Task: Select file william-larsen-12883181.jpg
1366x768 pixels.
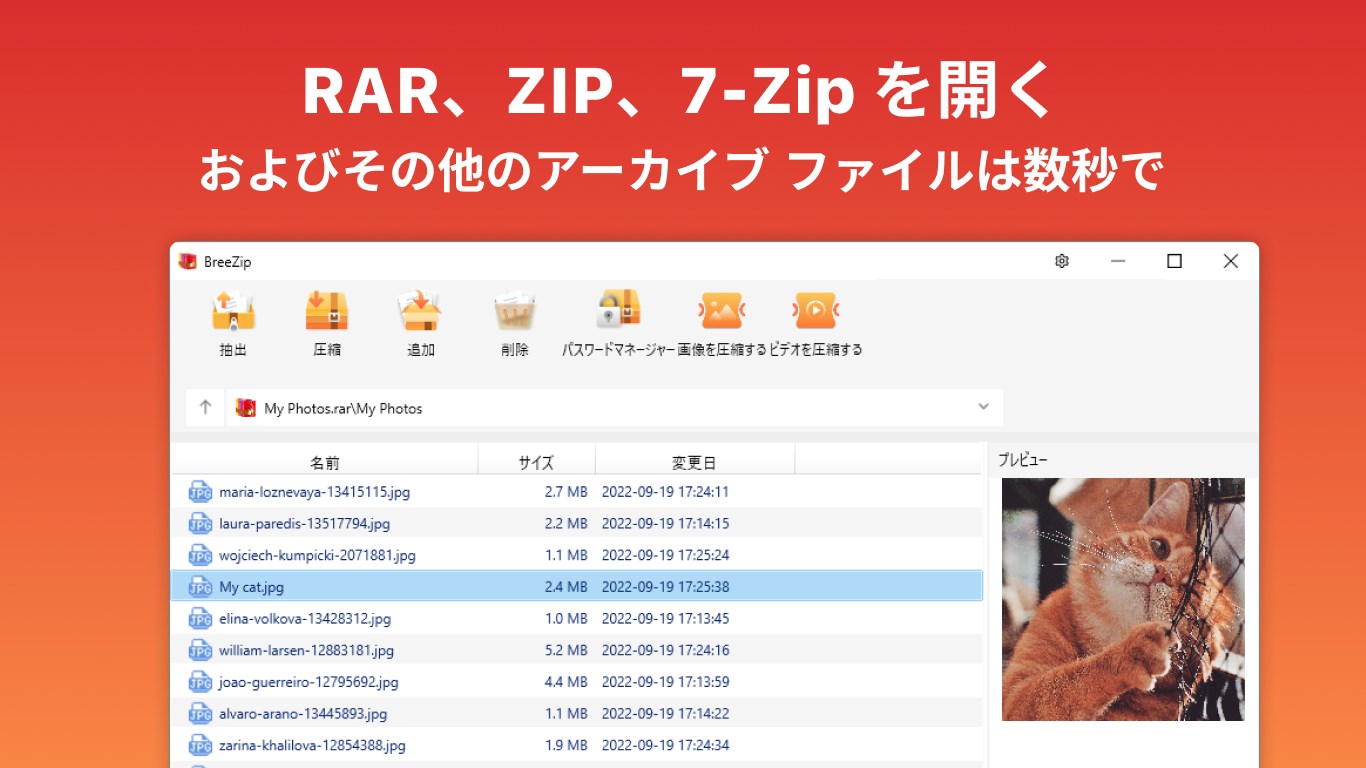Action: pos(306,650)
